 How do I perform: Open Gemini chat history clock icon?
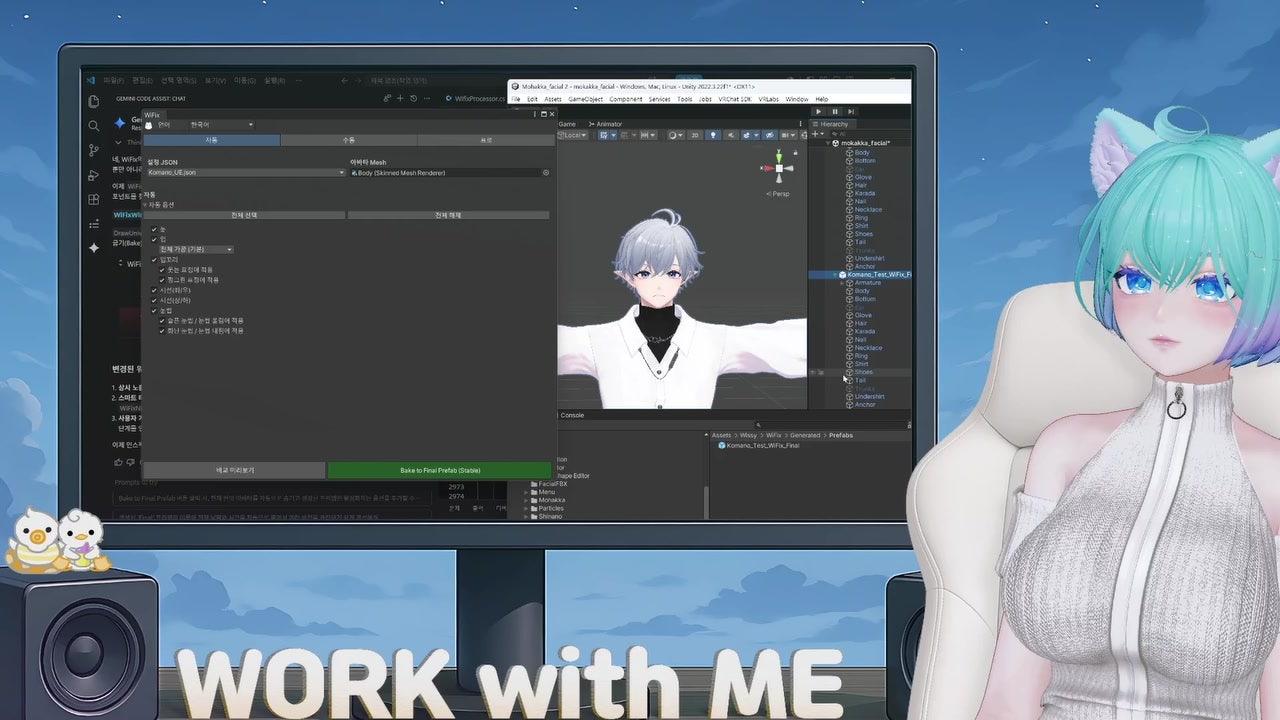coord(412,98)
